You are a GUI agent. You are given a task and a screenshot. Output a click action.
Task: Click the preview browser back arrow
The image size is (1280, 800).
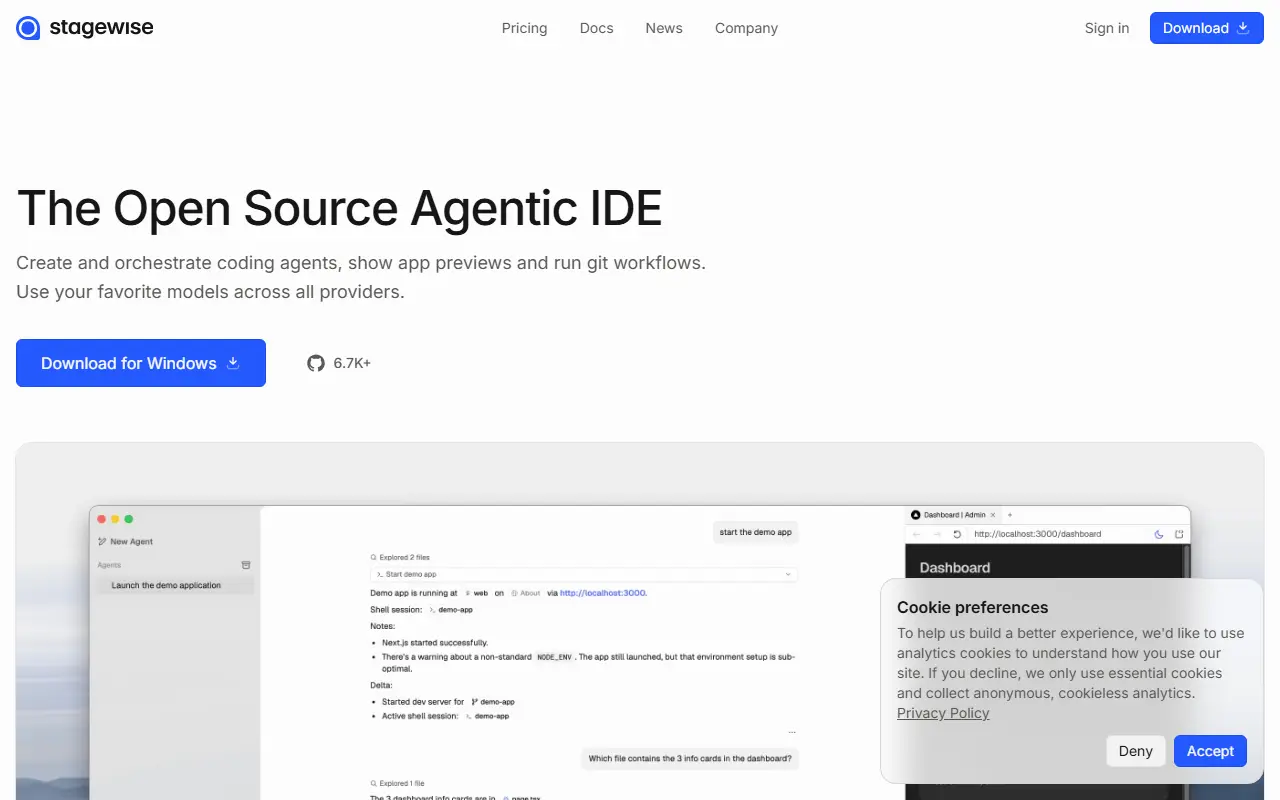tap(917, 534)
